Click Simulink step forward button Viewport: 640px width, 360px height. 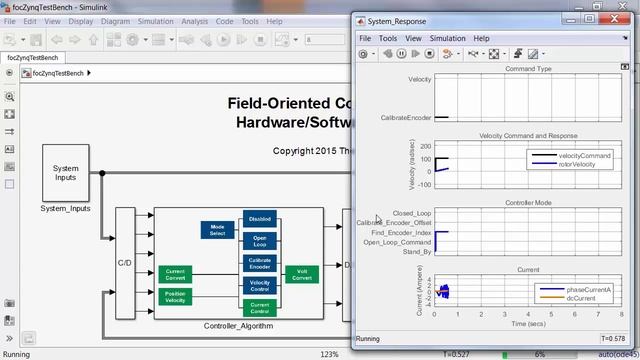tap(242, 40)
